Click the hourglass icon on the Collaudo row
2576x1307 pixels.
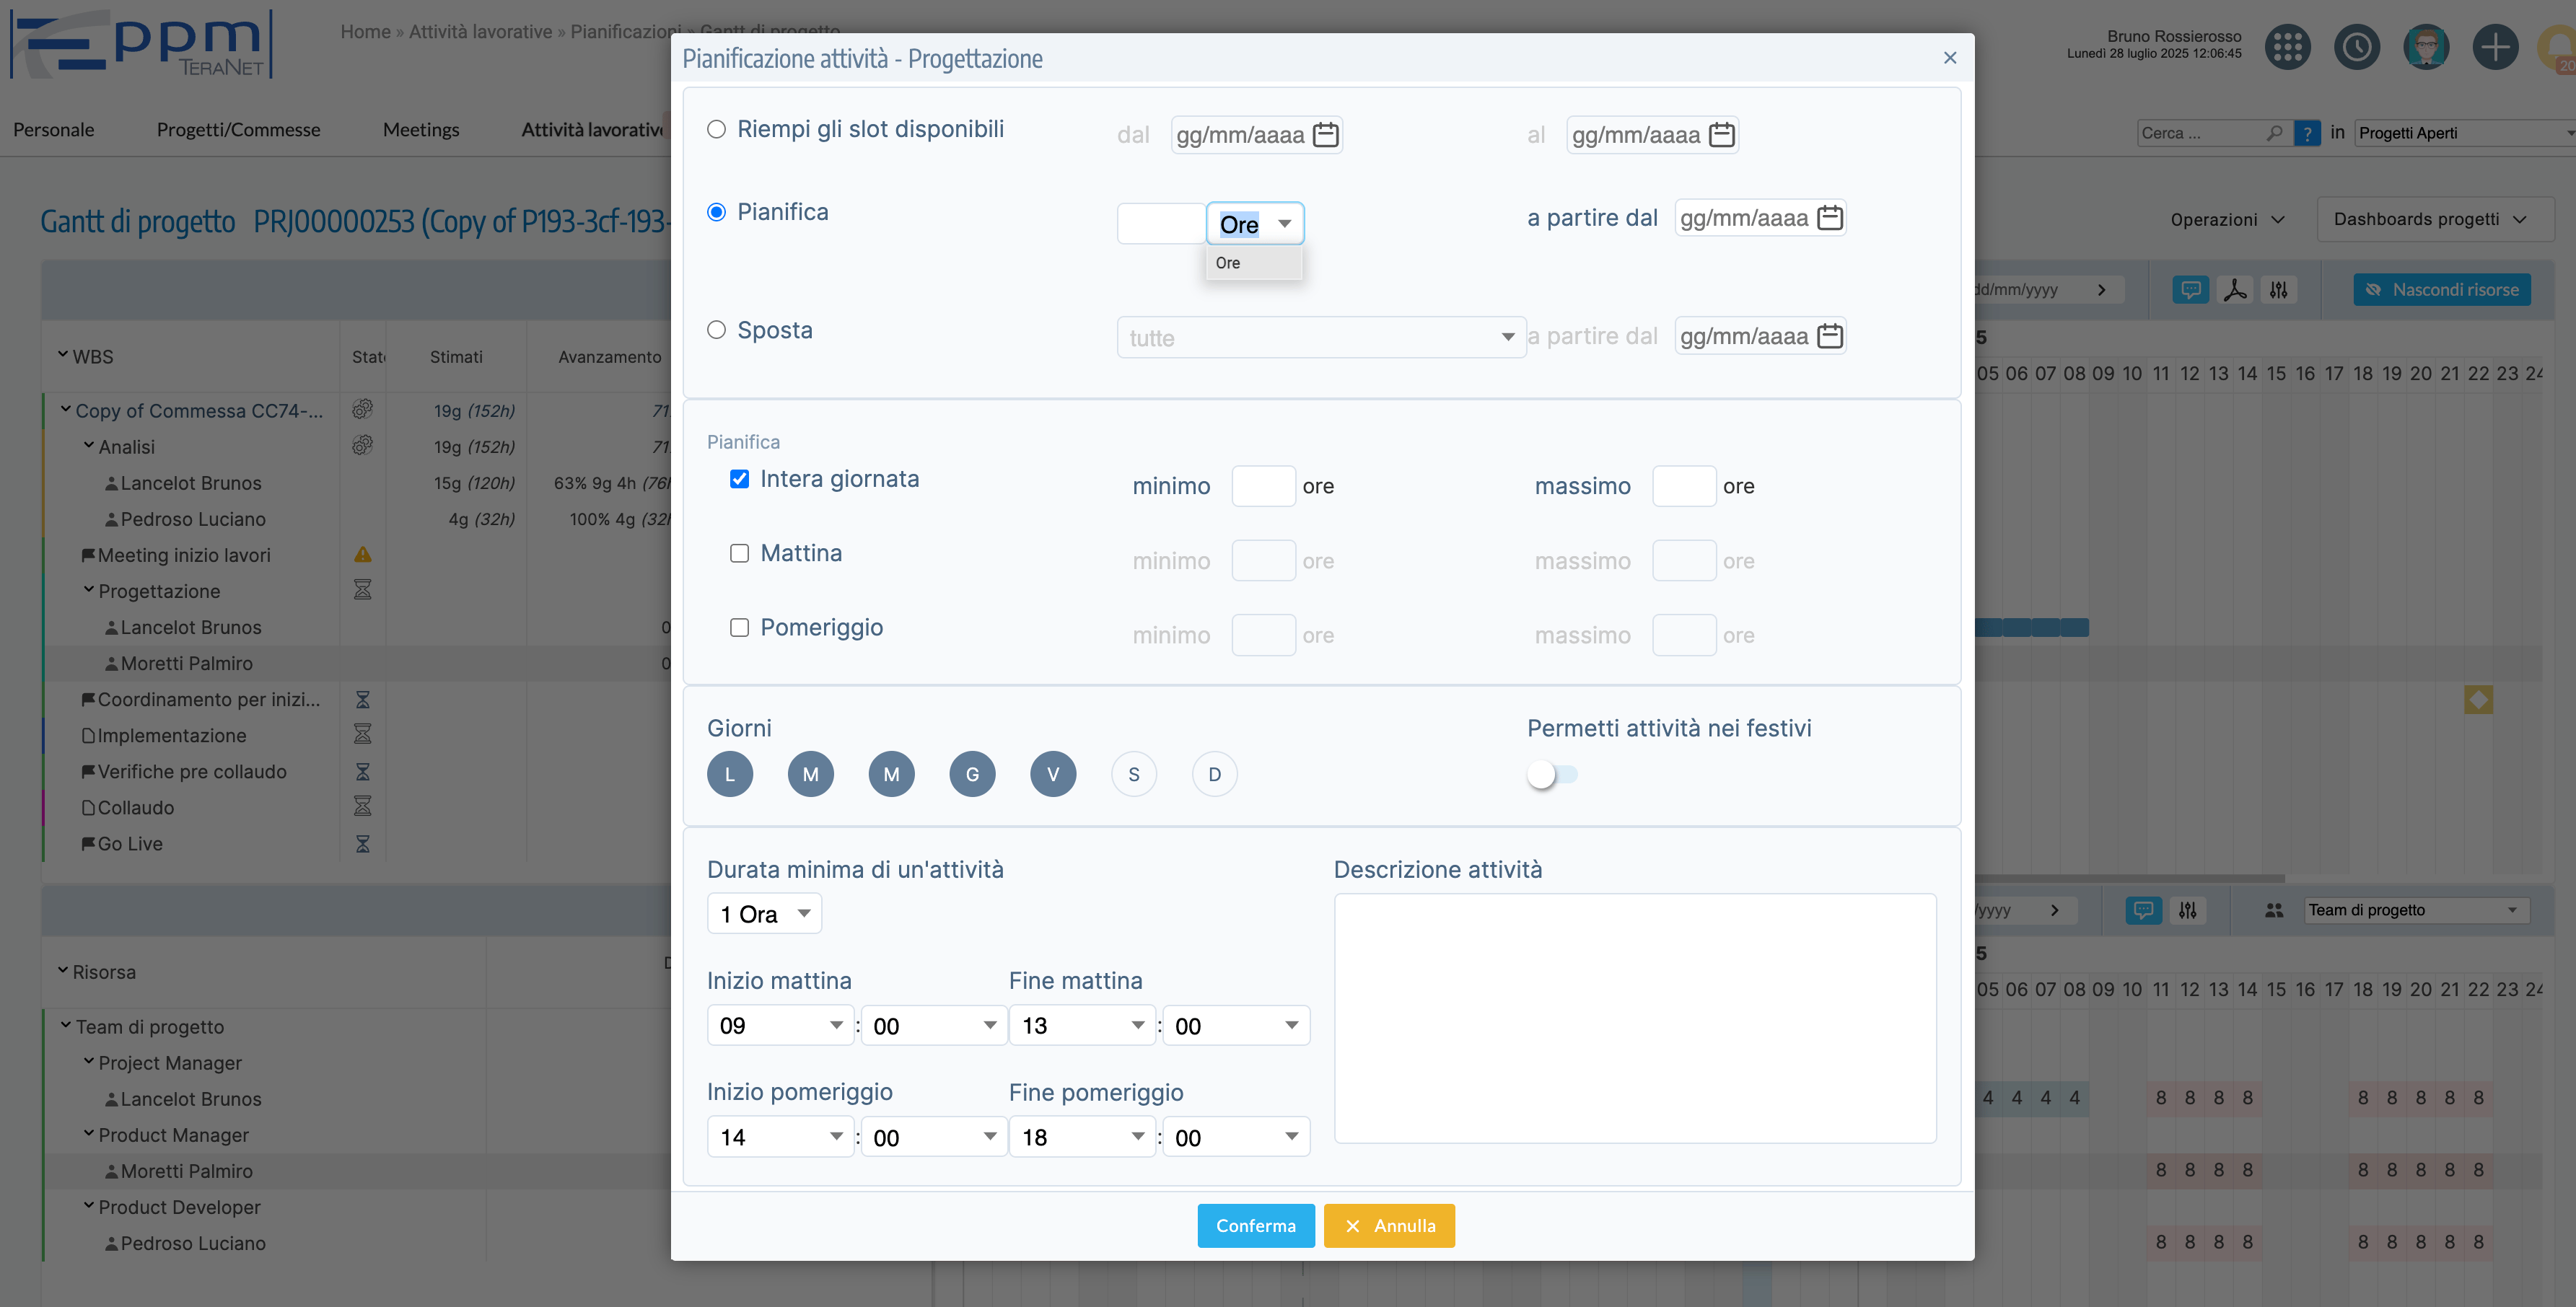click(362, 807)
